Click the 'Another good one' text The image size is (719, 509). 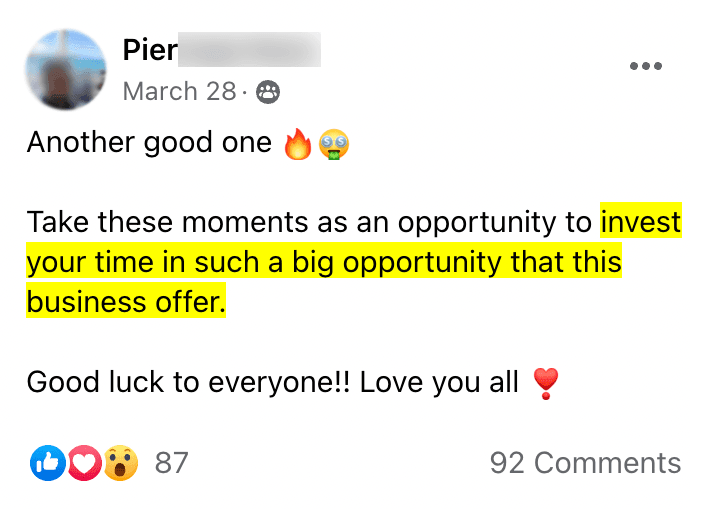tap(148, 143)
